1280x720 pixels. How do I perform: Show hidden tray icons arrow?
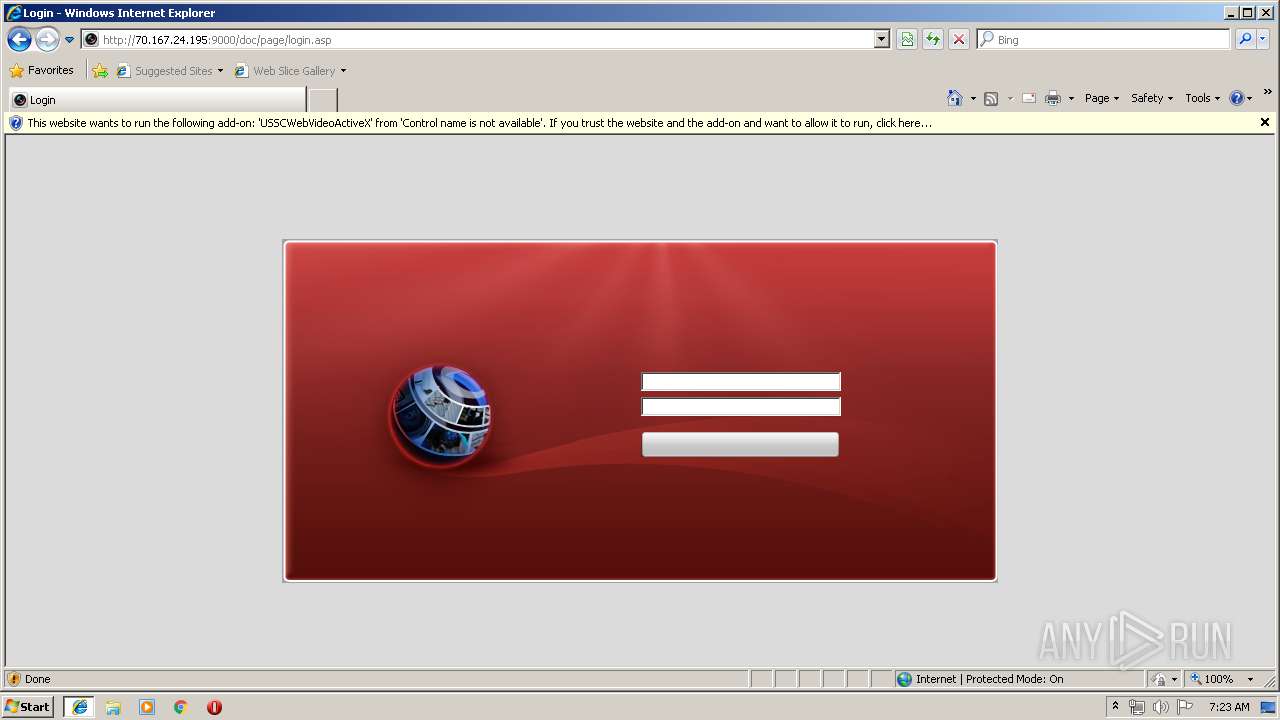tap(1115, 707)
